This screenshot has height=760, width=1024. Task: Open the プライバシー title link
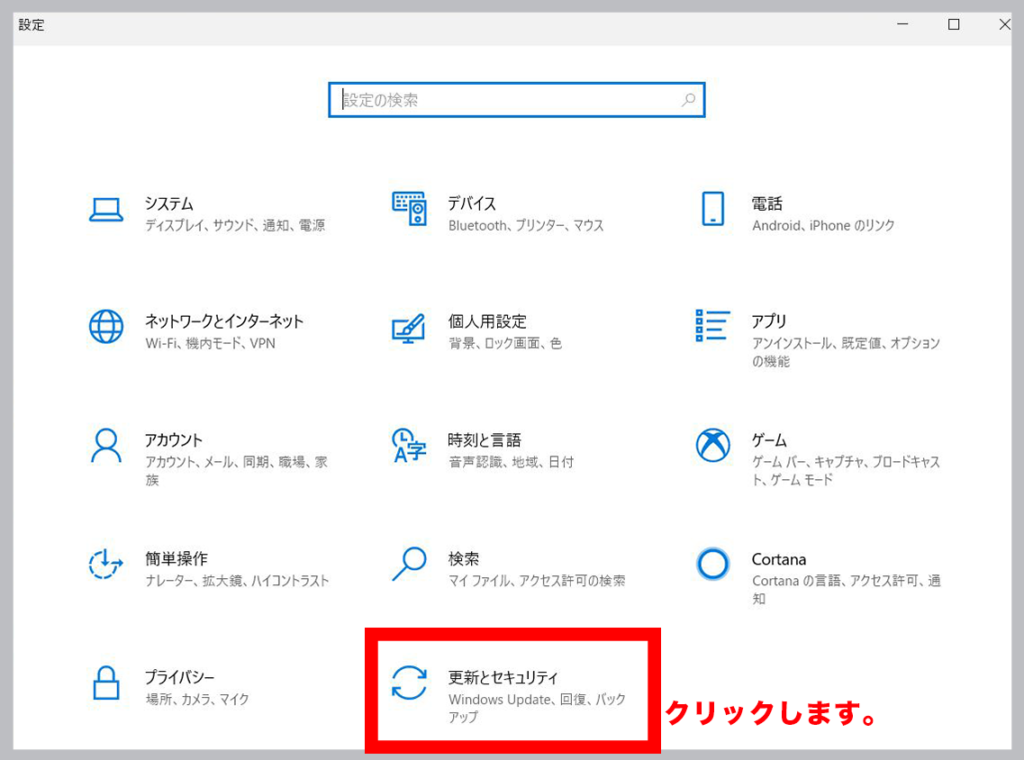(180, 678)
